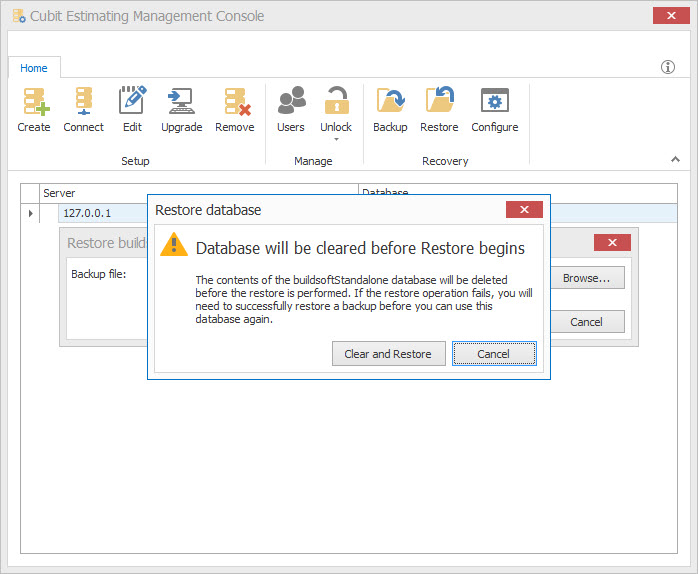Click the Clear and Restore button
The image size is (698, 574).
(389, 354)
